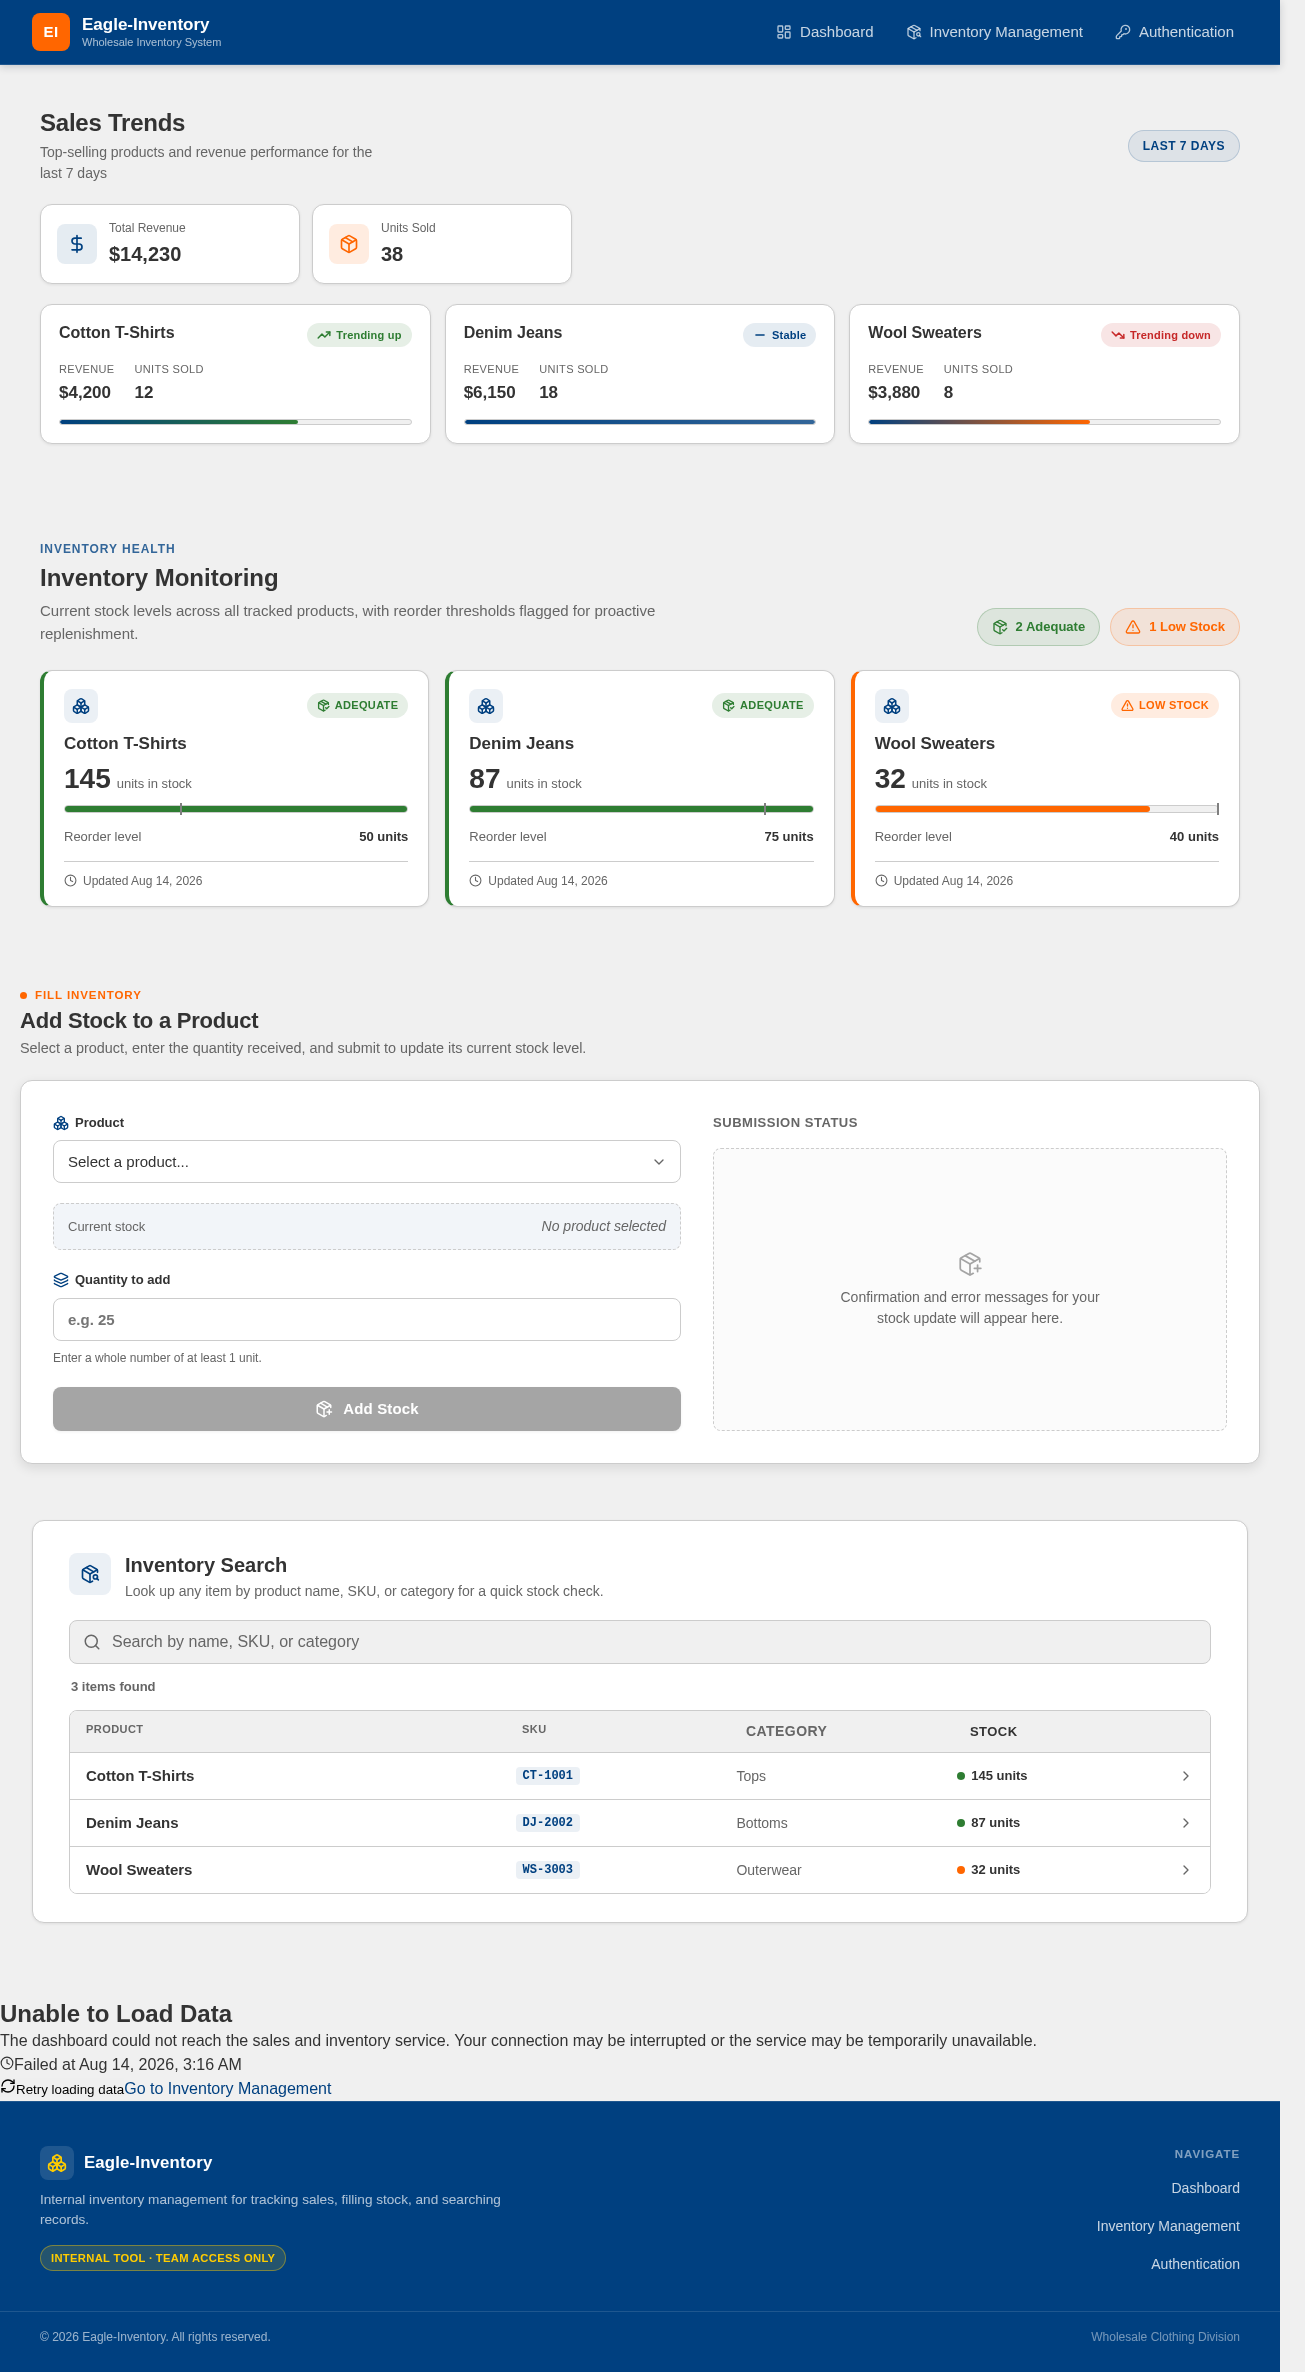1305x2372 pixels.
Task: Click the warning icon in 1 Low Stock badge
Action: pos(1133,627)
